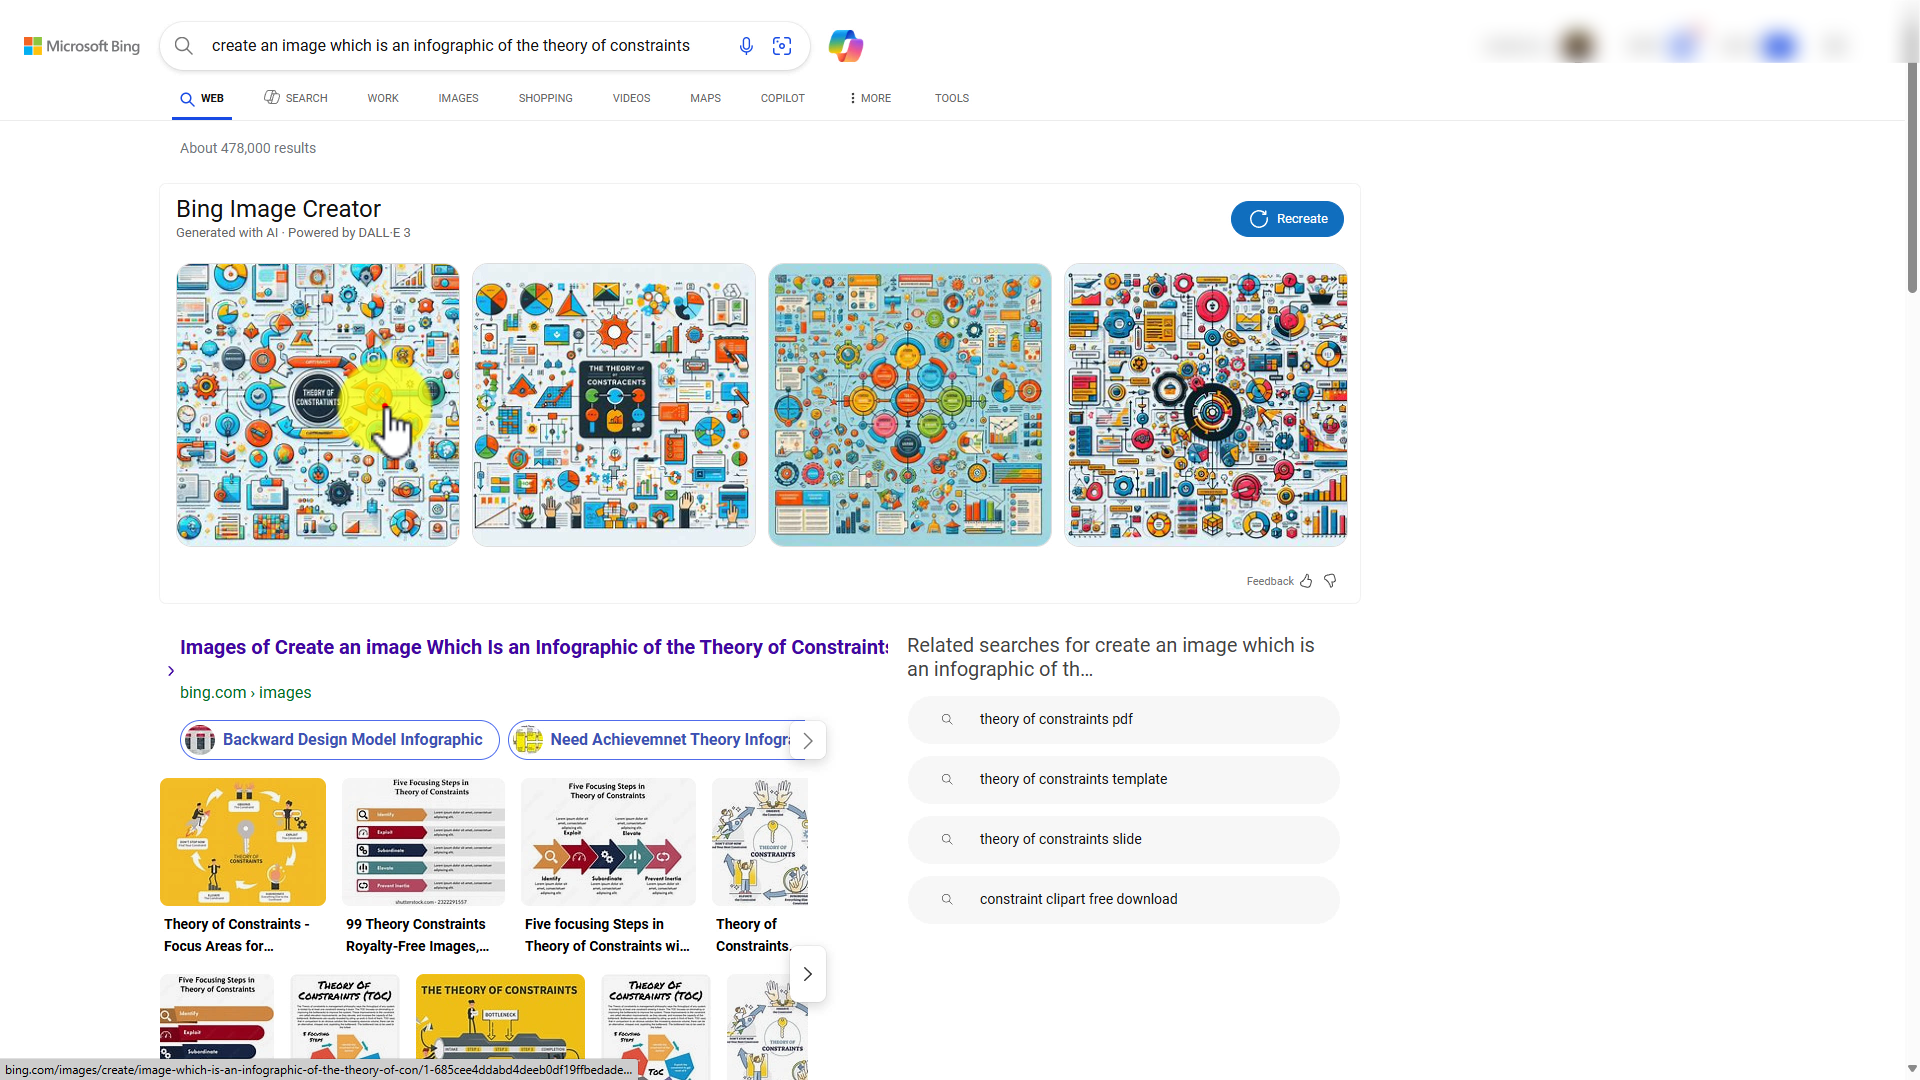Open the third generated infographic with teal background
This screenshot has height=1080, width=1920.
point(910,405)
